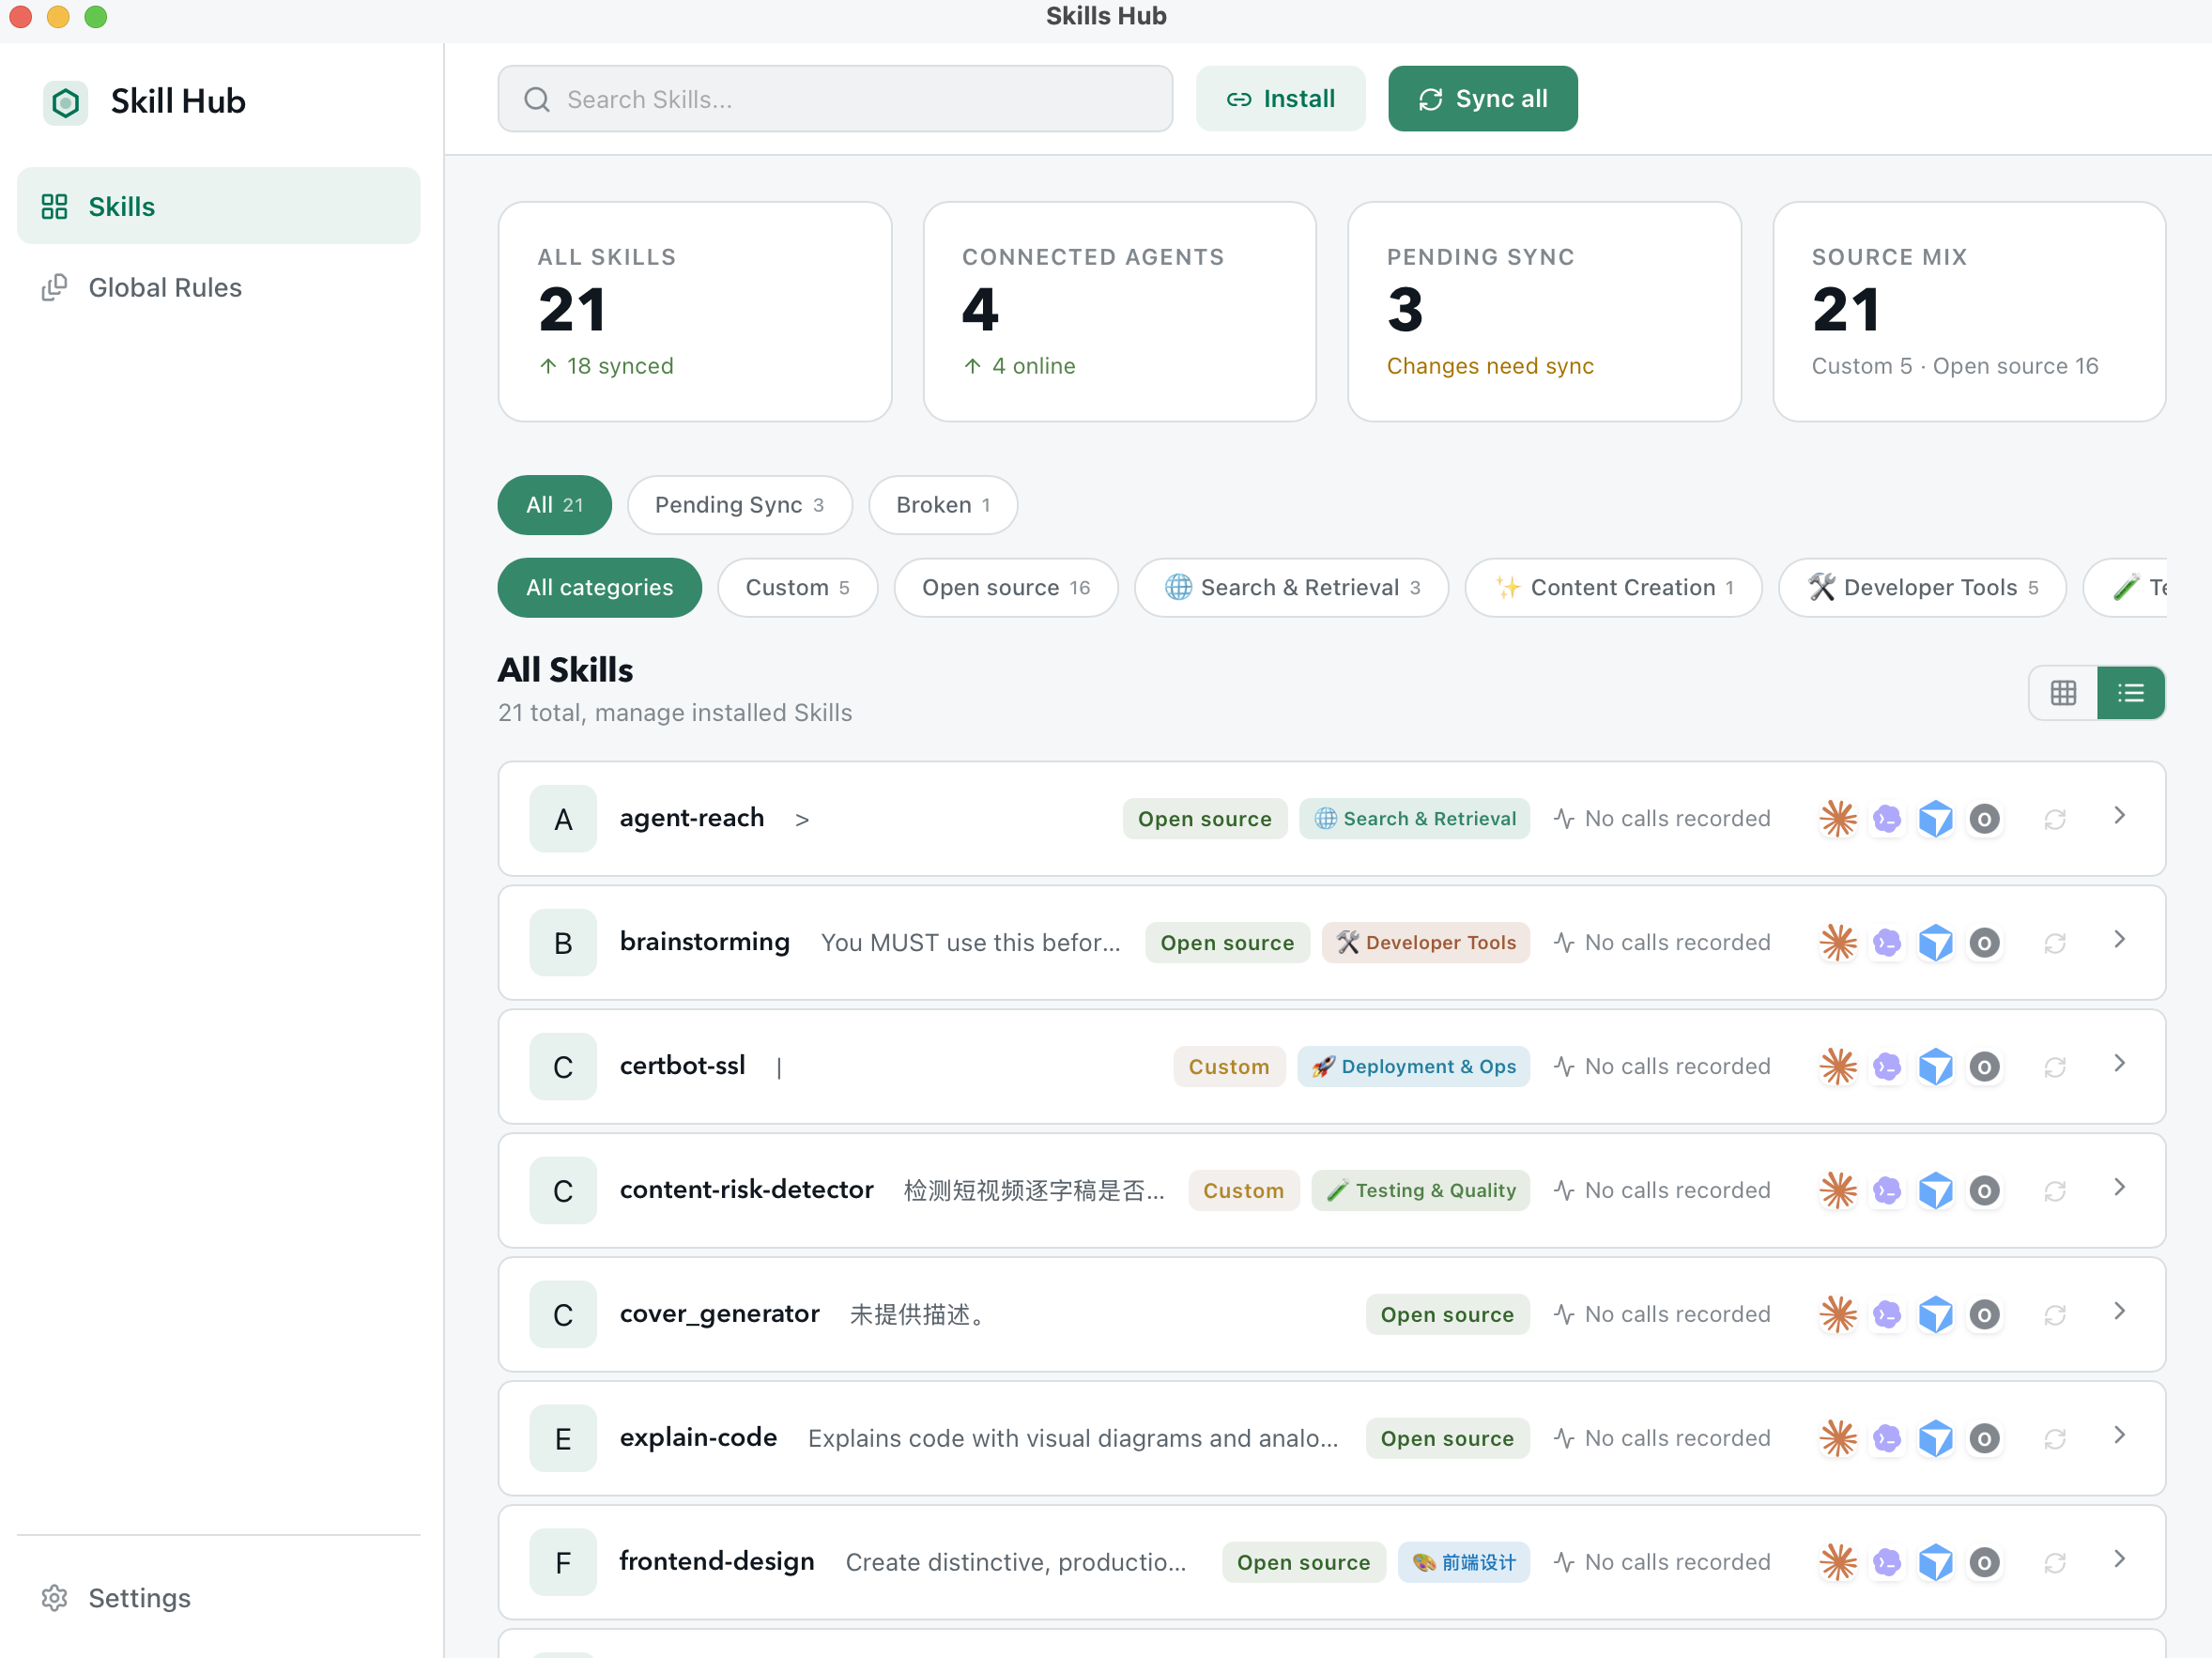Toggle Claude agent for content-risk-detector
Screen dimensions: 2212x1658
click(1838, 1191)
